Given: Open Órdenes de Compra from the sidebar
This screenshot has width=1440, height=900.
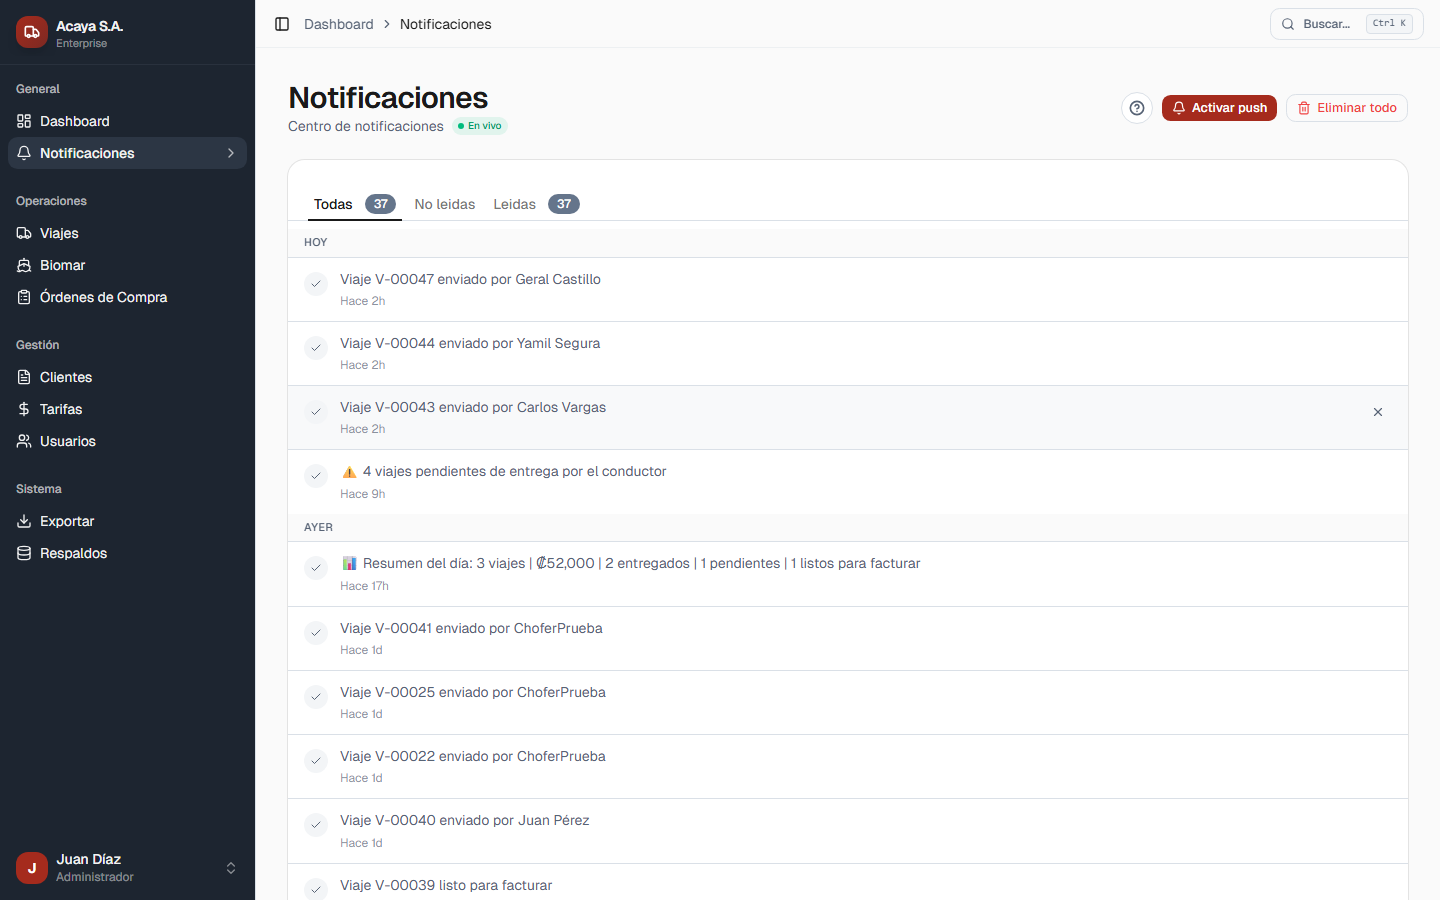Looking at the screenshot, I should click(23, 297).
